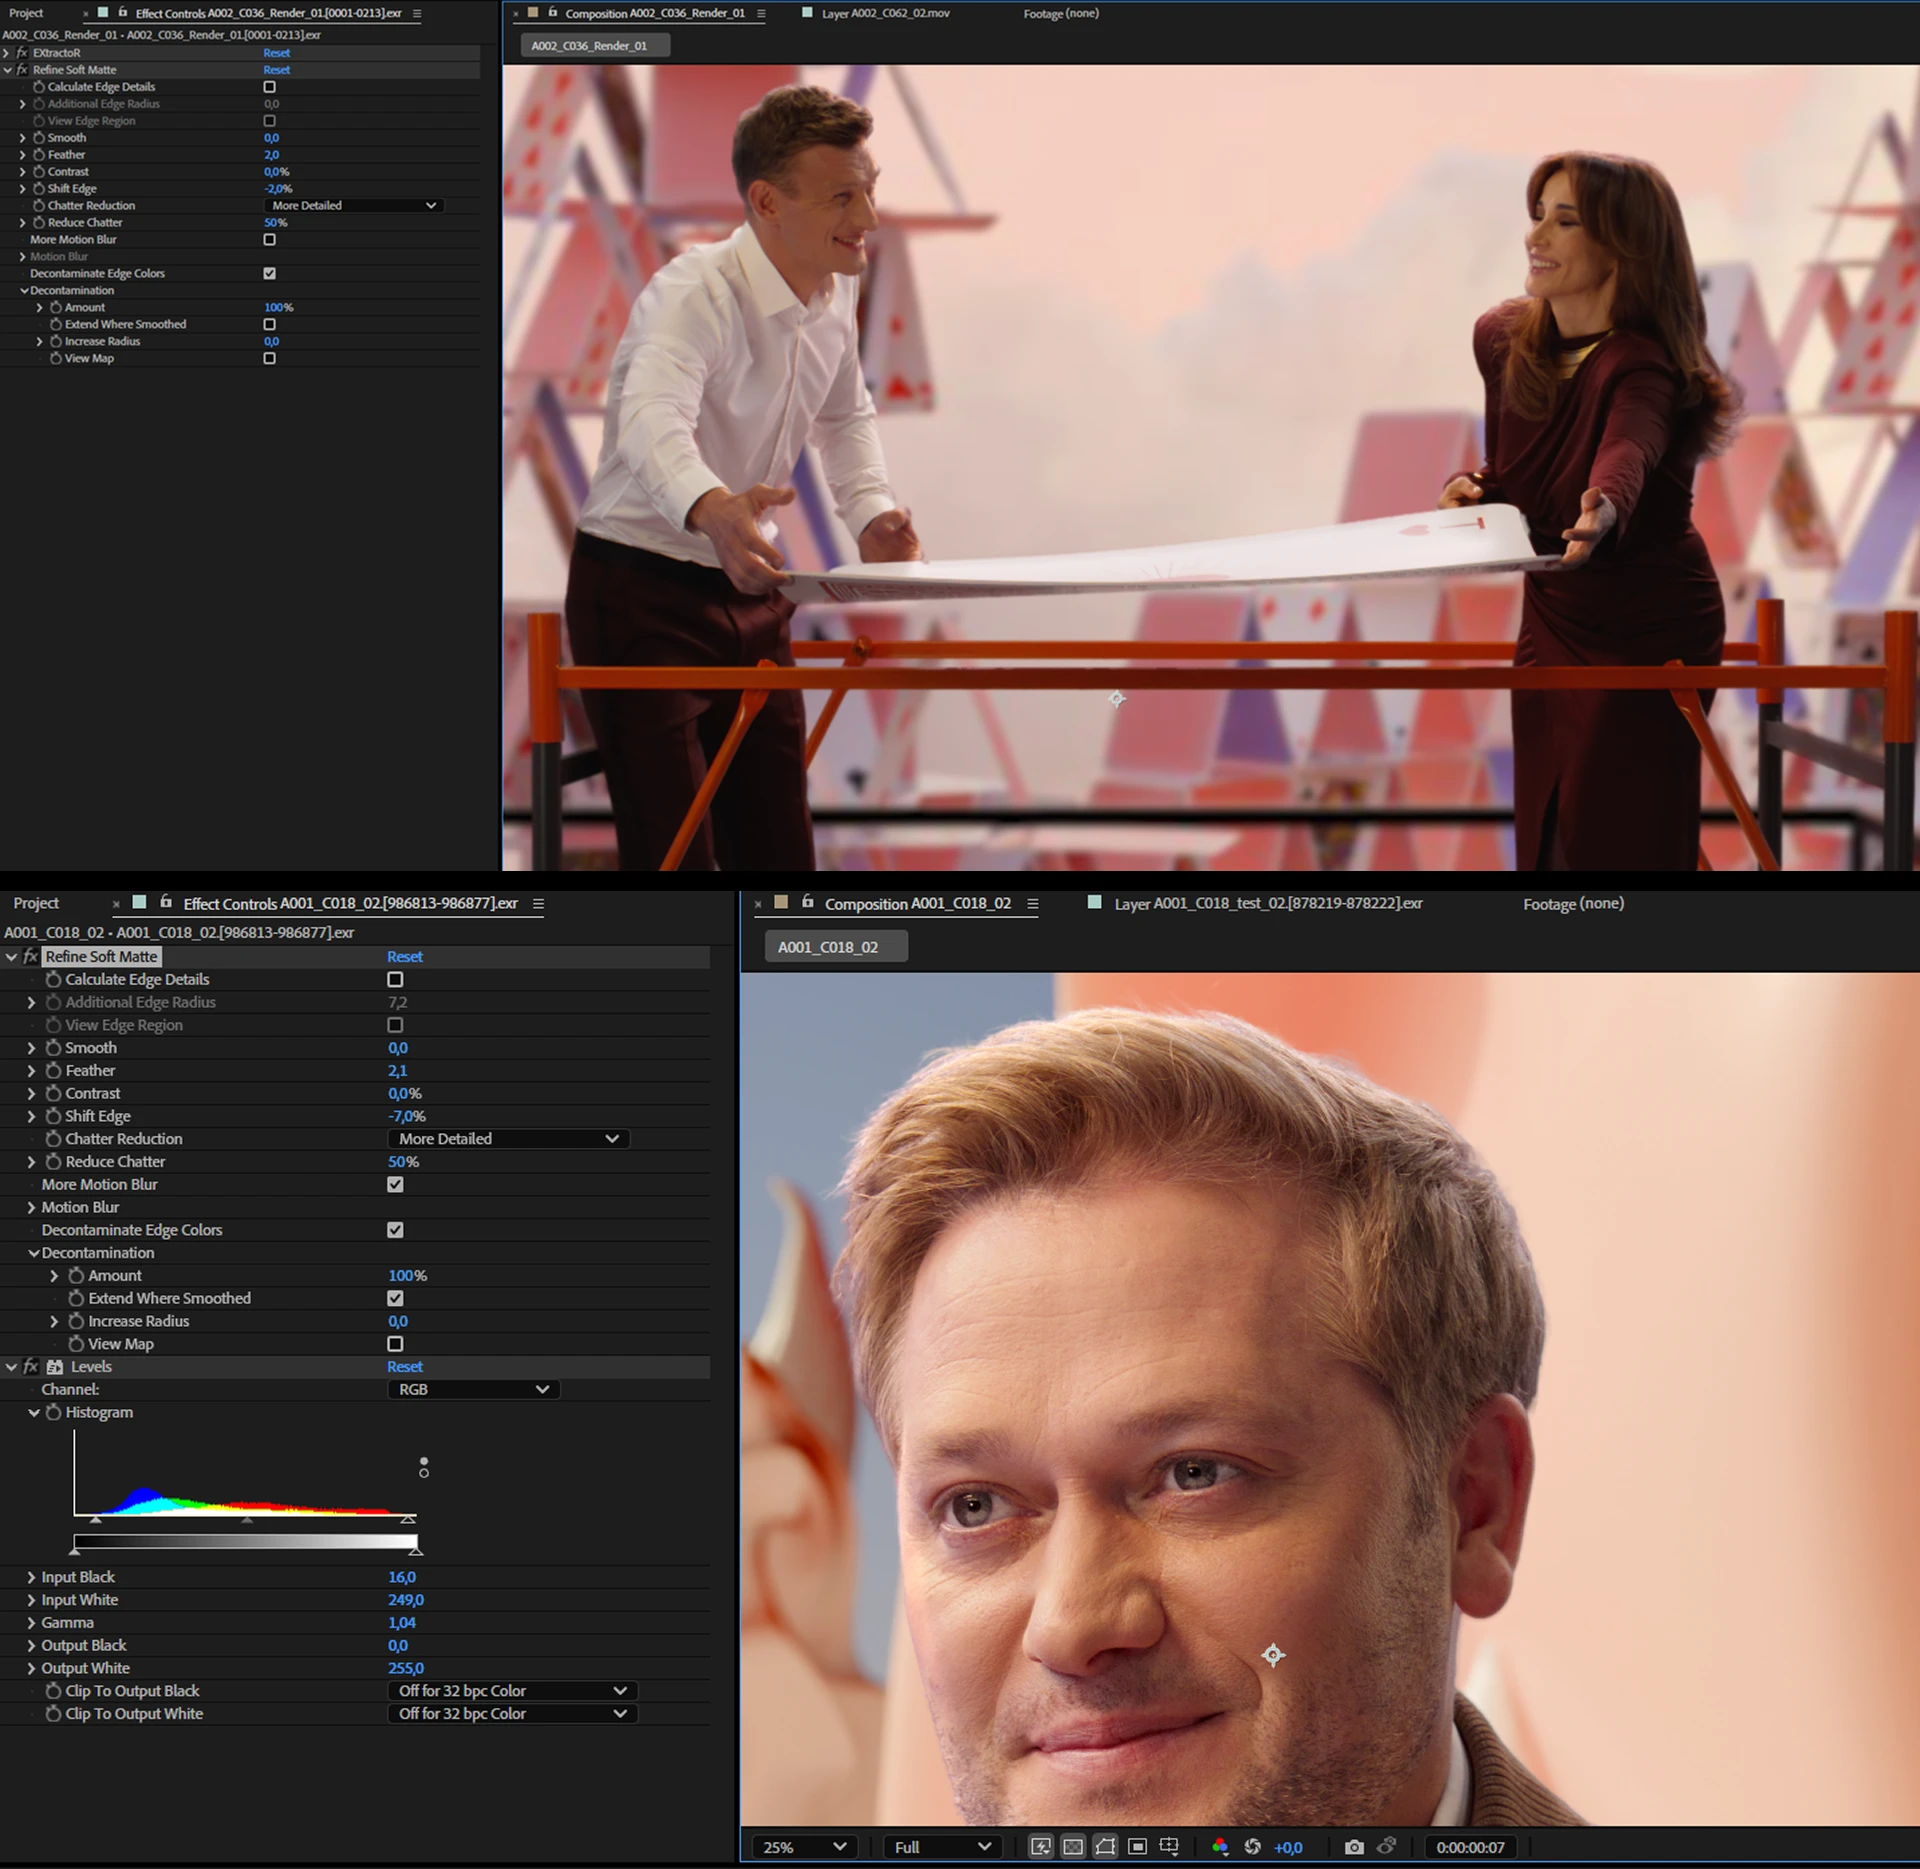Click the Gamma value 1,04

(401, 1622)
